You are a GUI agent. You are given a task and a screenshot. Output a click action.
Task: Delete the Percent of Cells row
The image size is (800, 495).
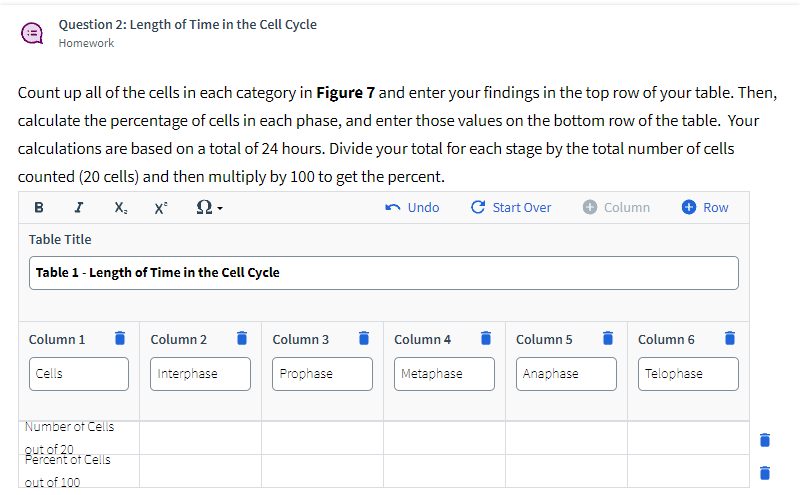(764, 472)
